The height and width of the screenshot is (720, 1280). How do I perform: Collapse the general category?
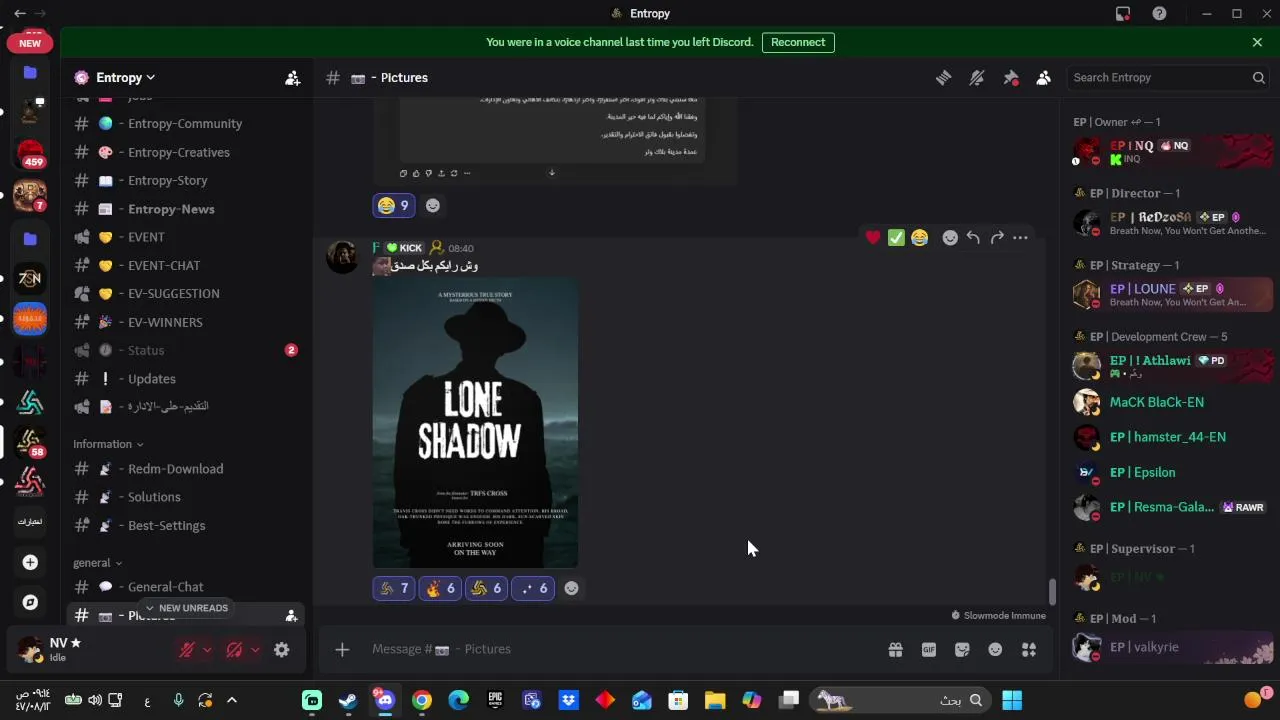tap(97, 563)
